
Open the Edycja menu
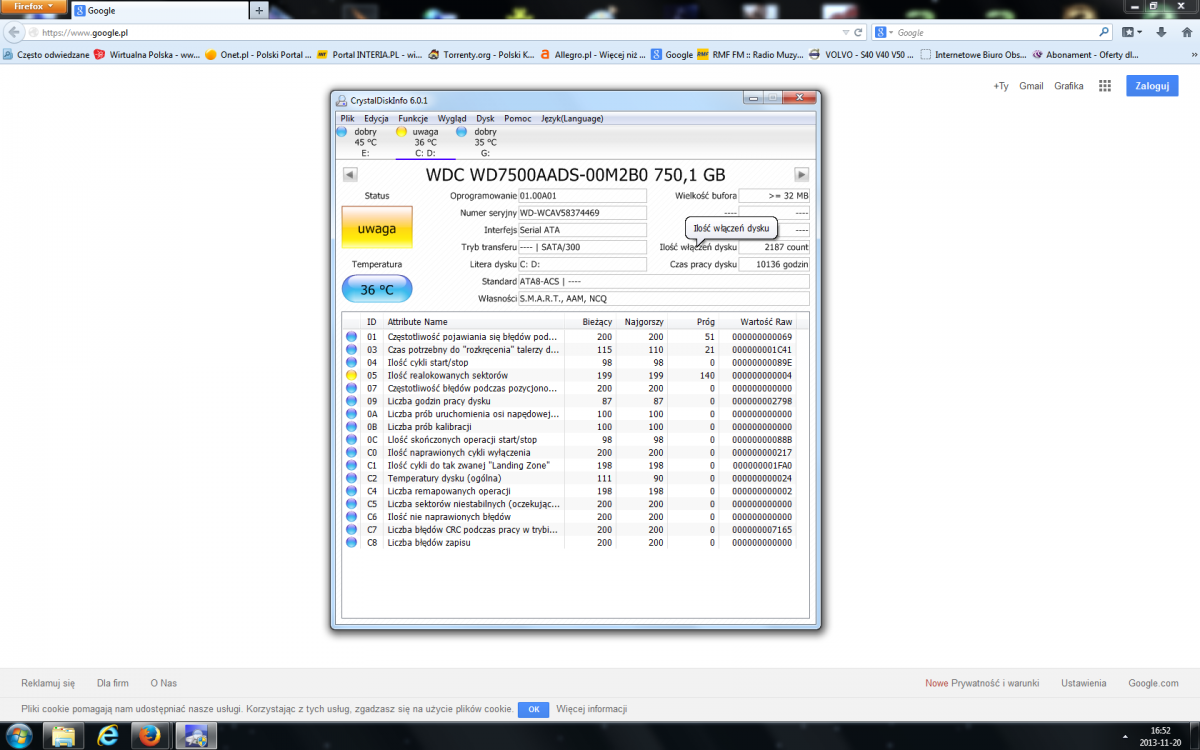pyautogui.click(x=376, y=118)
